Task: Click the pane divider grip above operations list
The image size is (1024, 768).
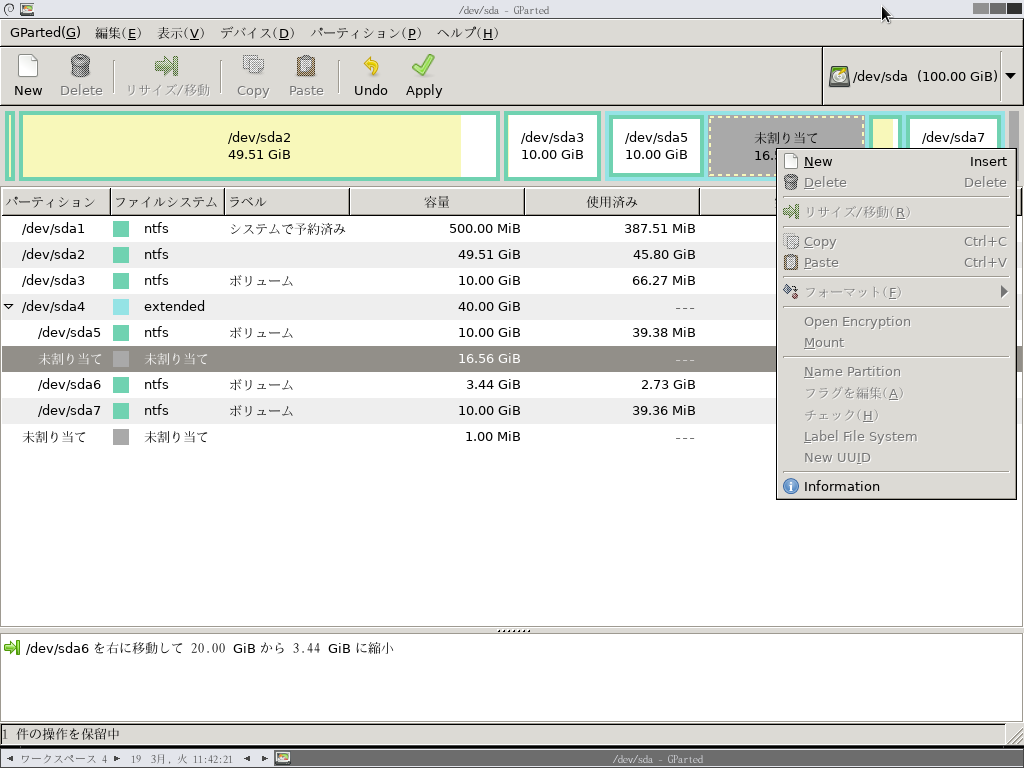Action: (x=513, y=631)
